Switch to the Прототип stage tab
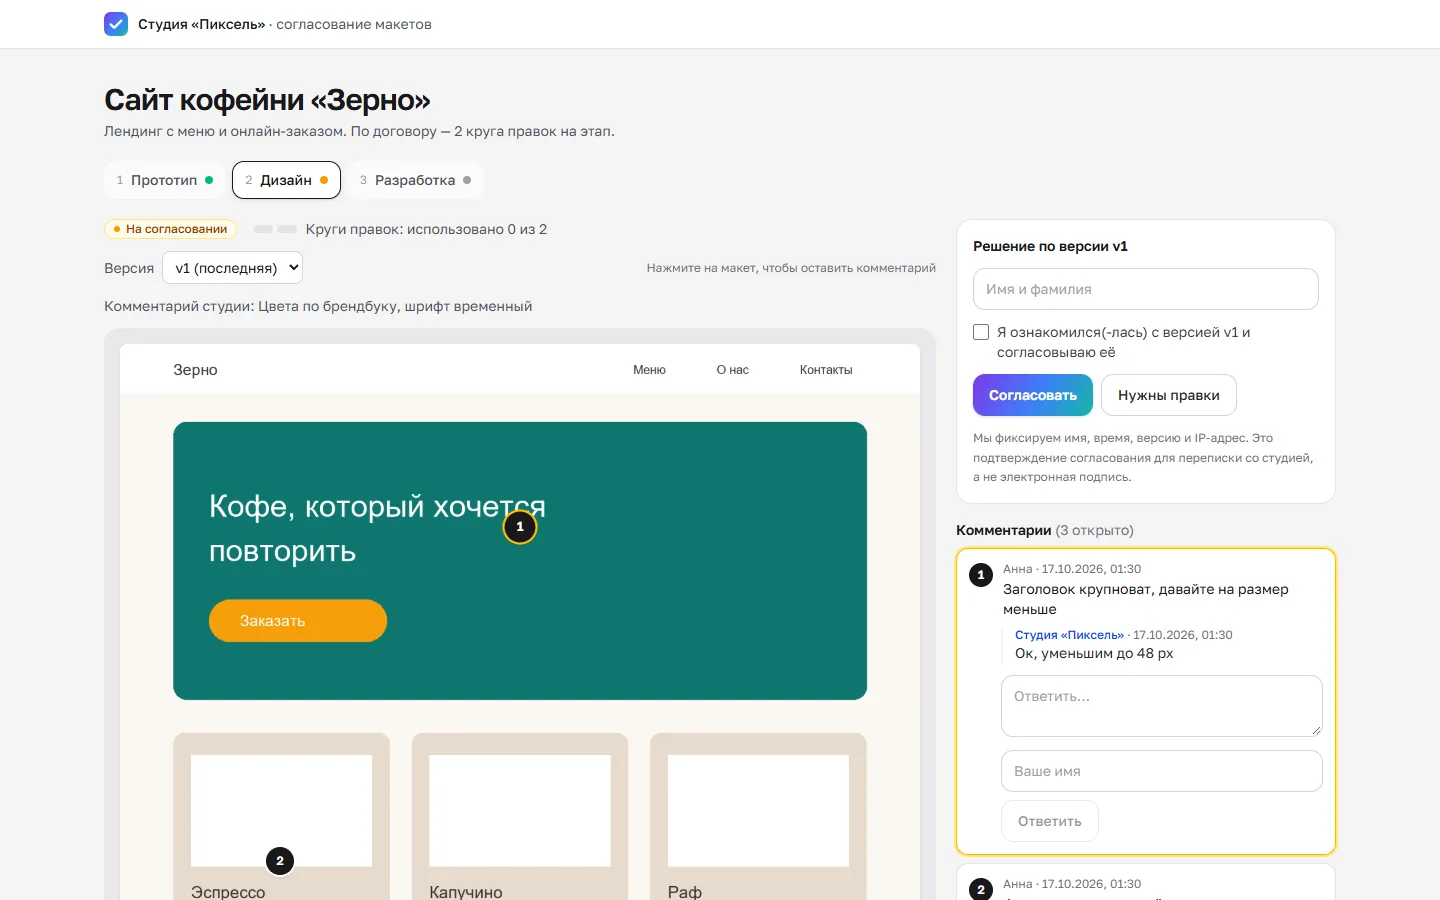 click(x=165, y=180)
